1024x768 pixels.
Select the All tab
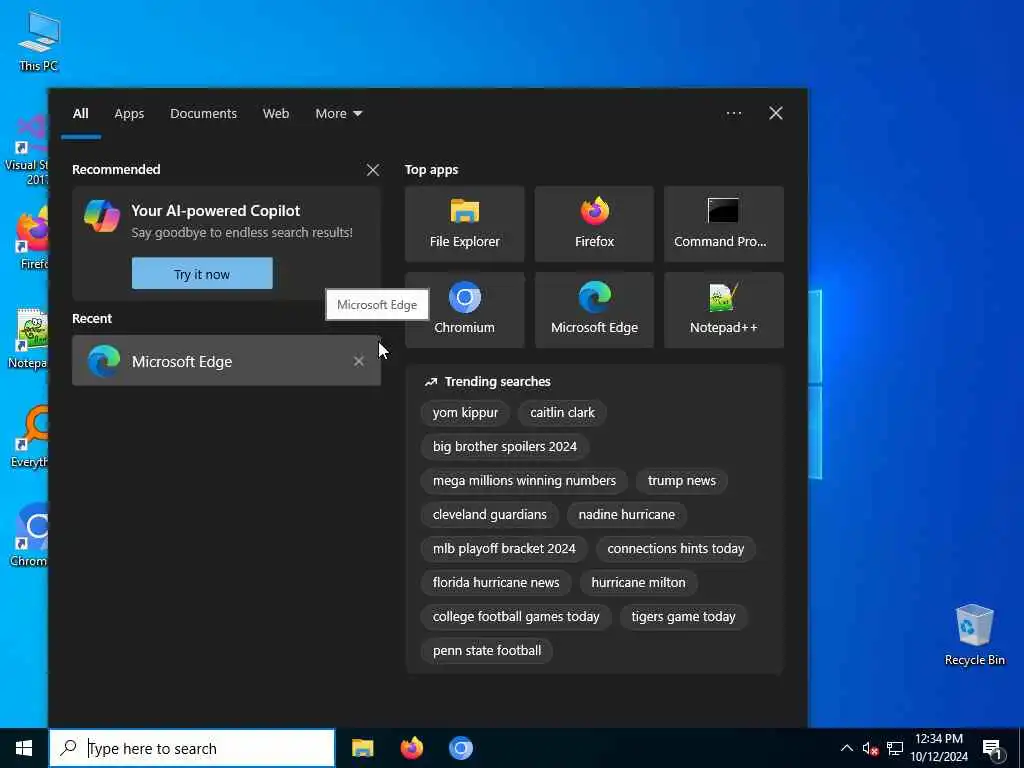pos(80,114)
